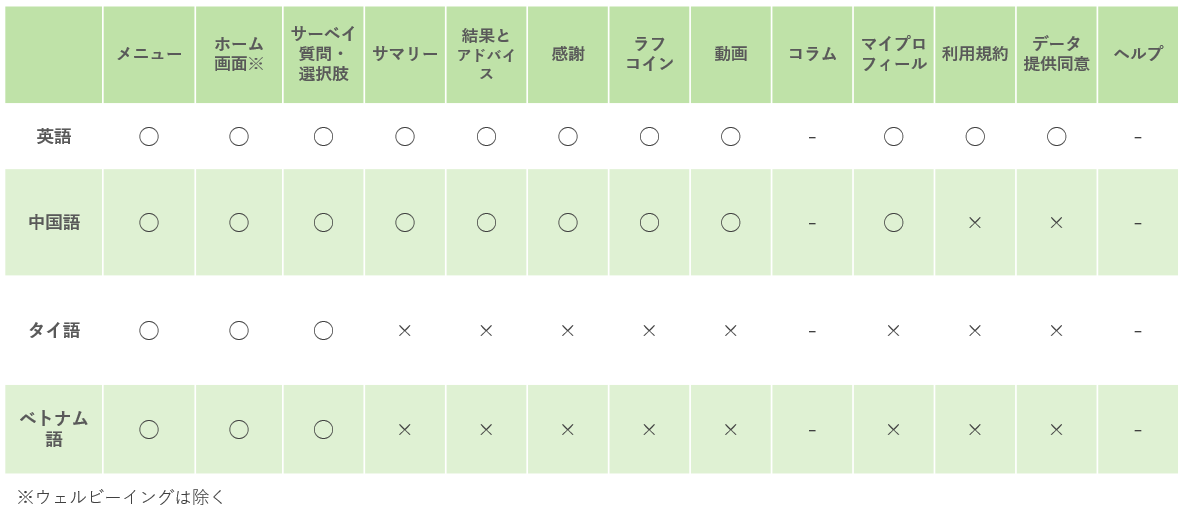Select the 英語 row label
This screenshot has height=513, width=1183.
(x=54, y=137)
